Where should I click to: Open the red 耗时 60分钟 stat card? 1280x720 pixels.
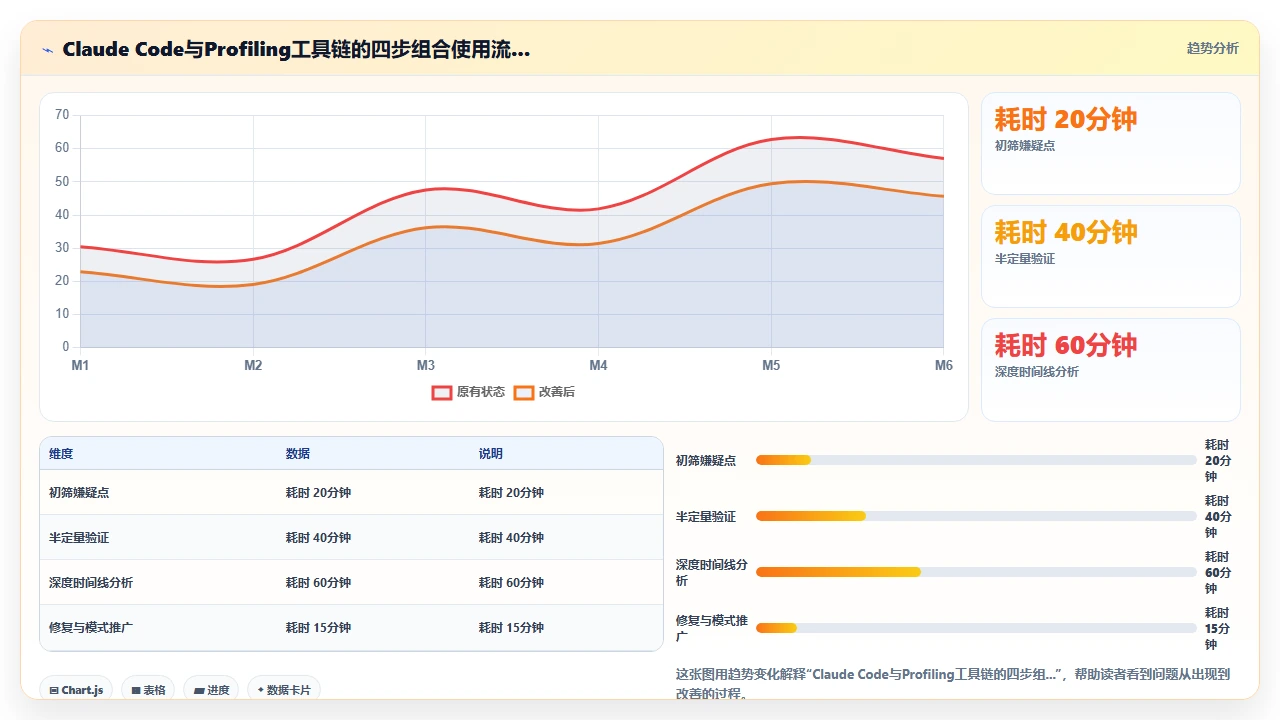pos(1111,369)
